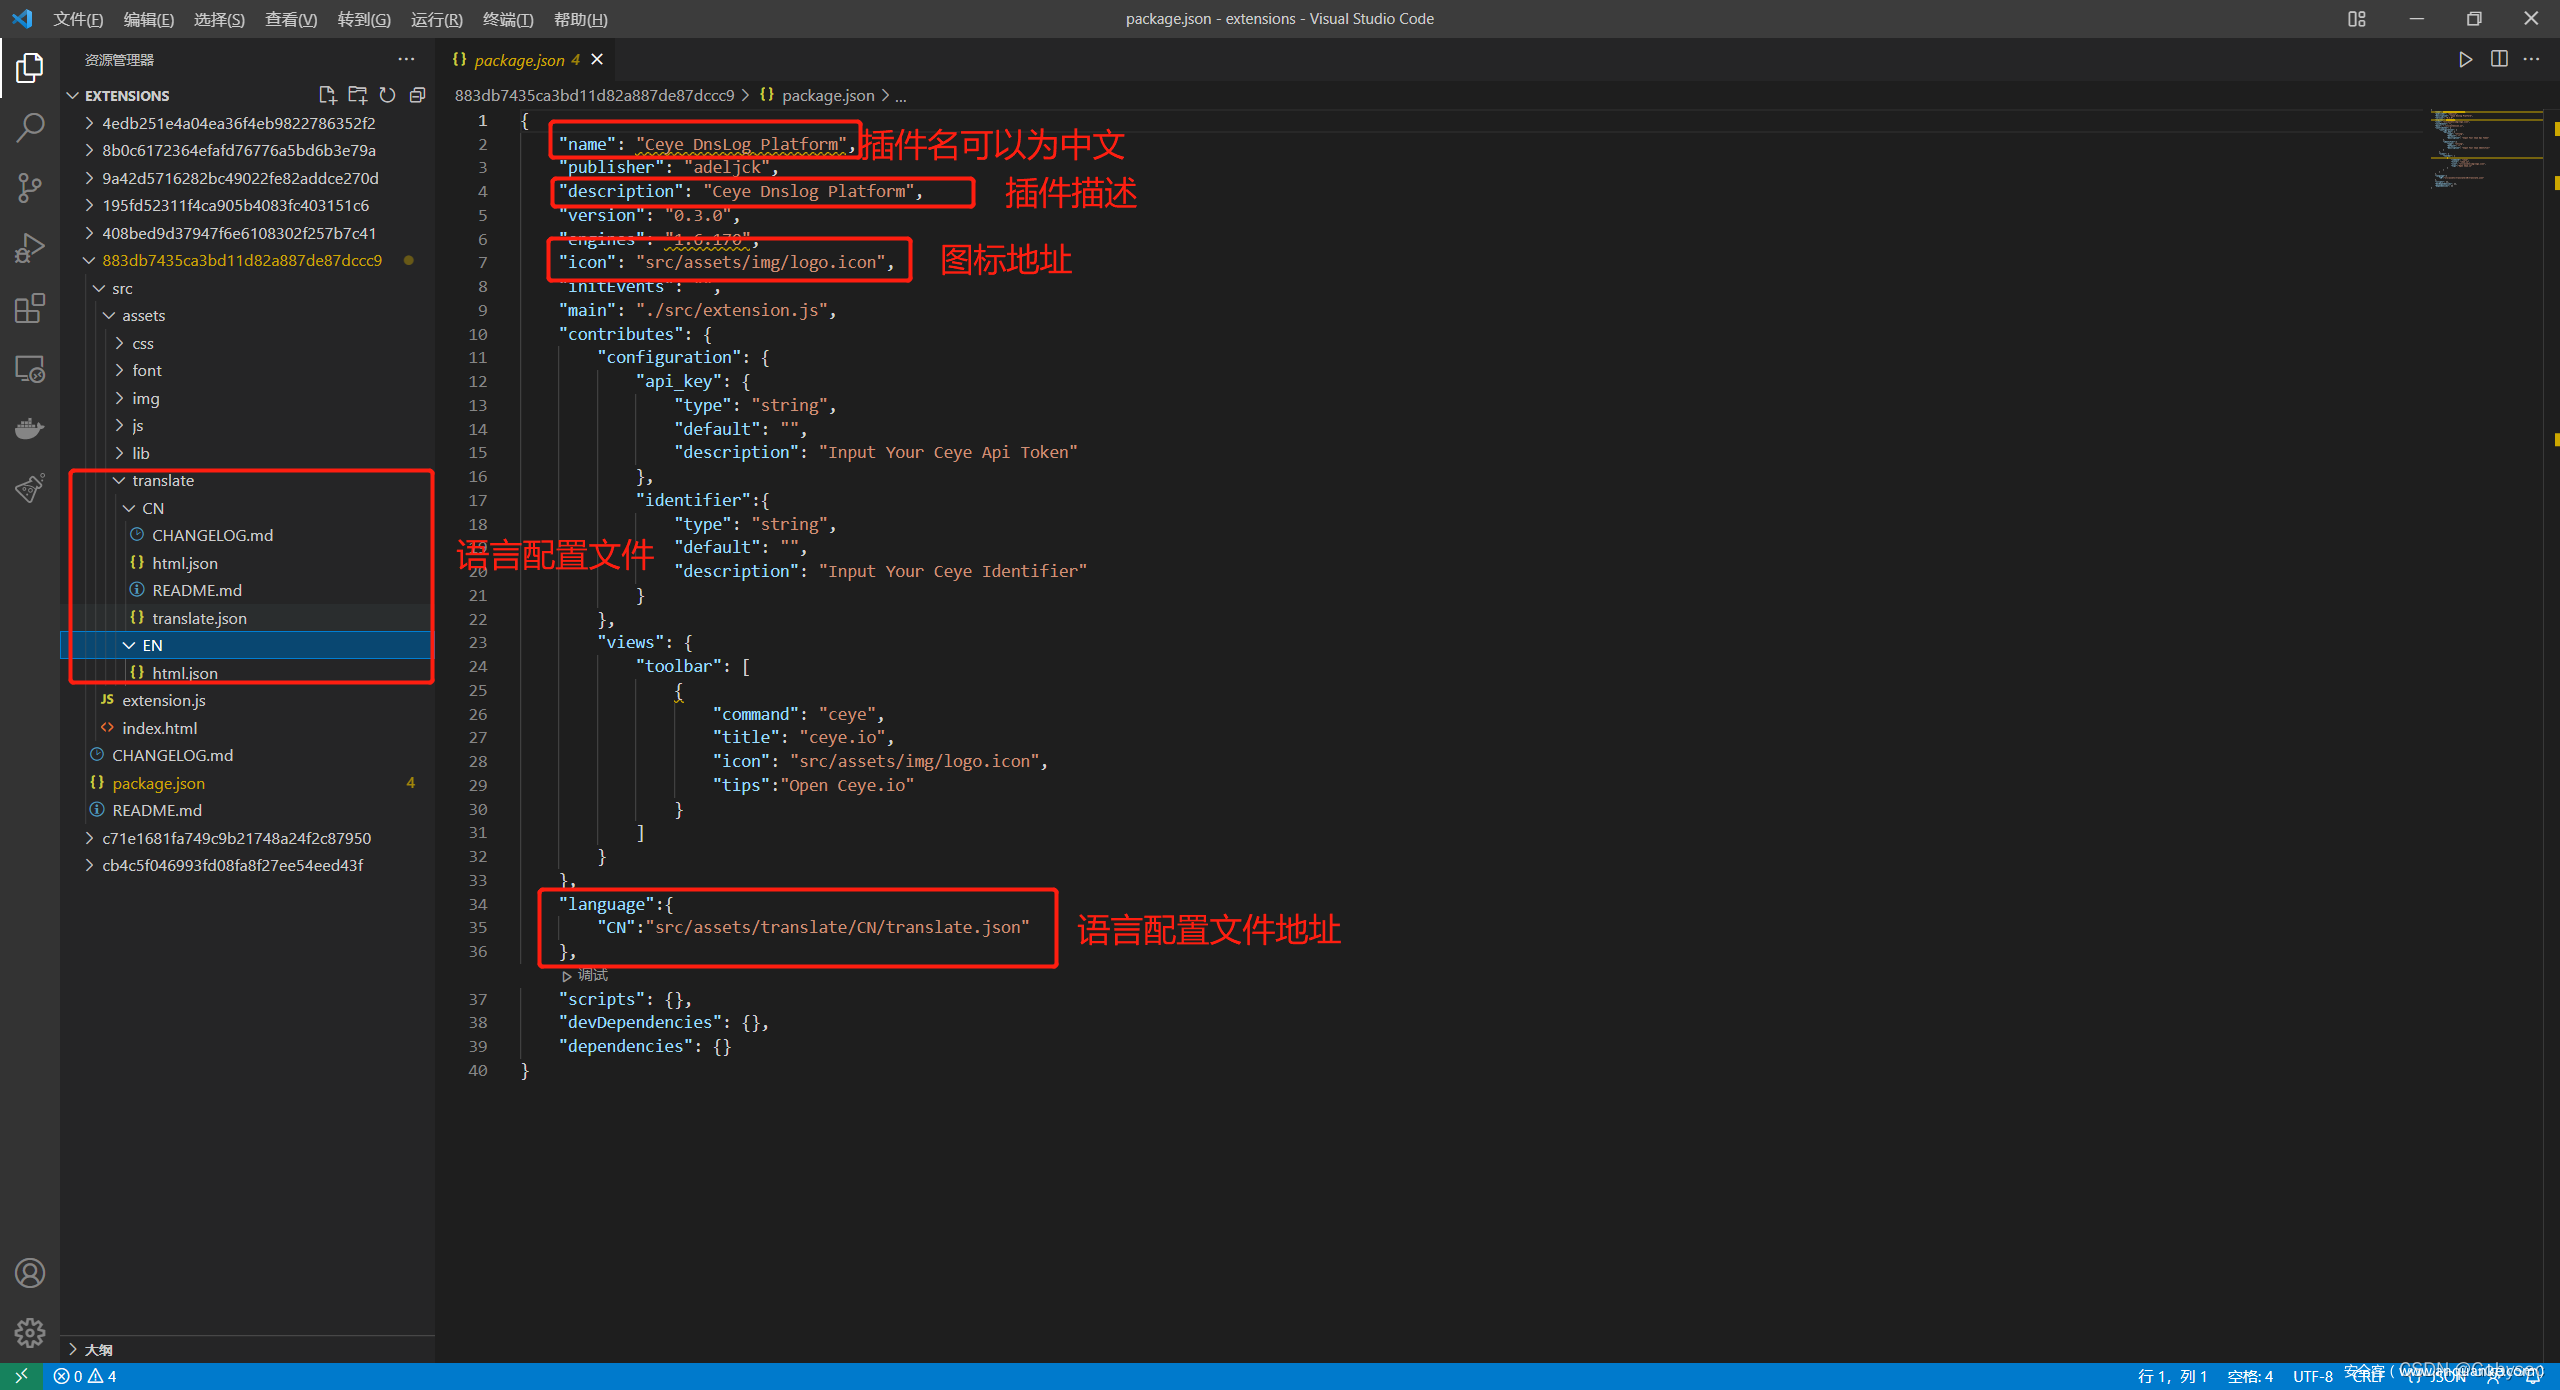This screenshot has width=2560, height=1390.
Task: Open the Extensions view icon
Action: pos(30,308)
